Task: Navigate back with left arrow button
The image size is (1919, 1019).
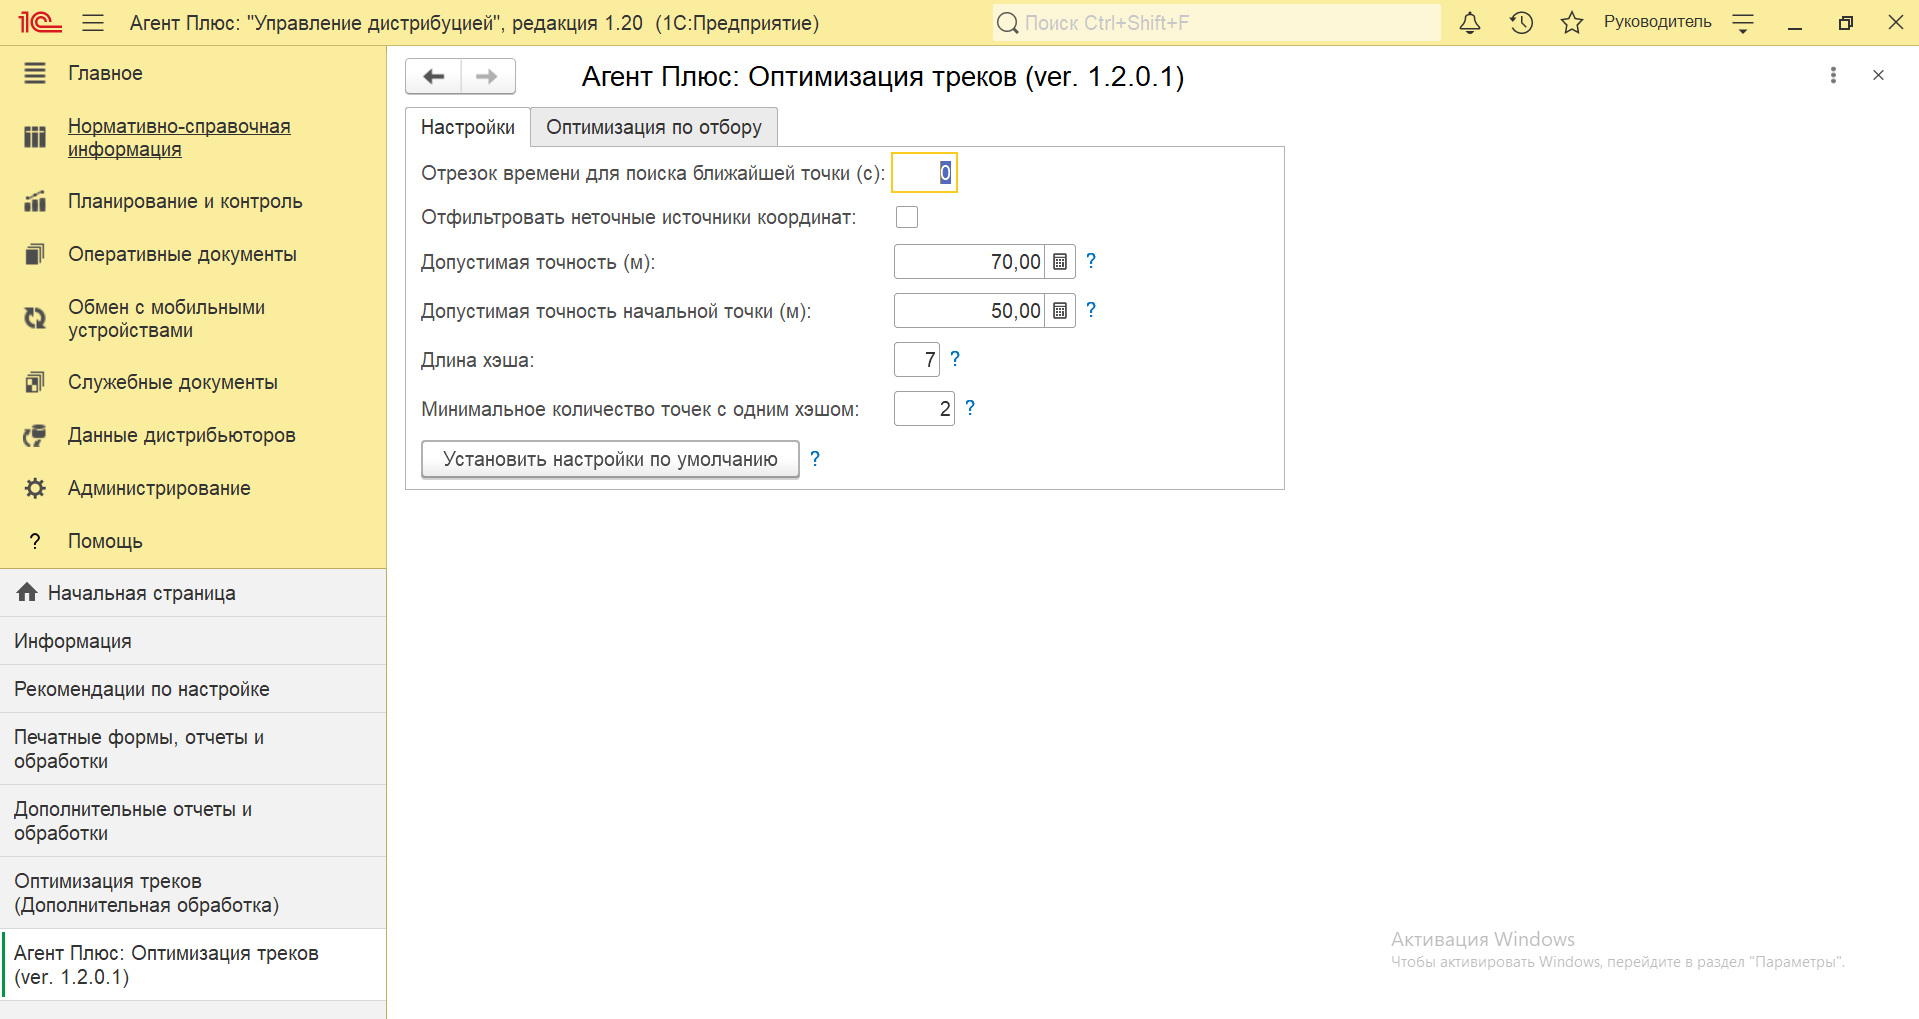Action: pyautogui.click(x=433, y=76)
